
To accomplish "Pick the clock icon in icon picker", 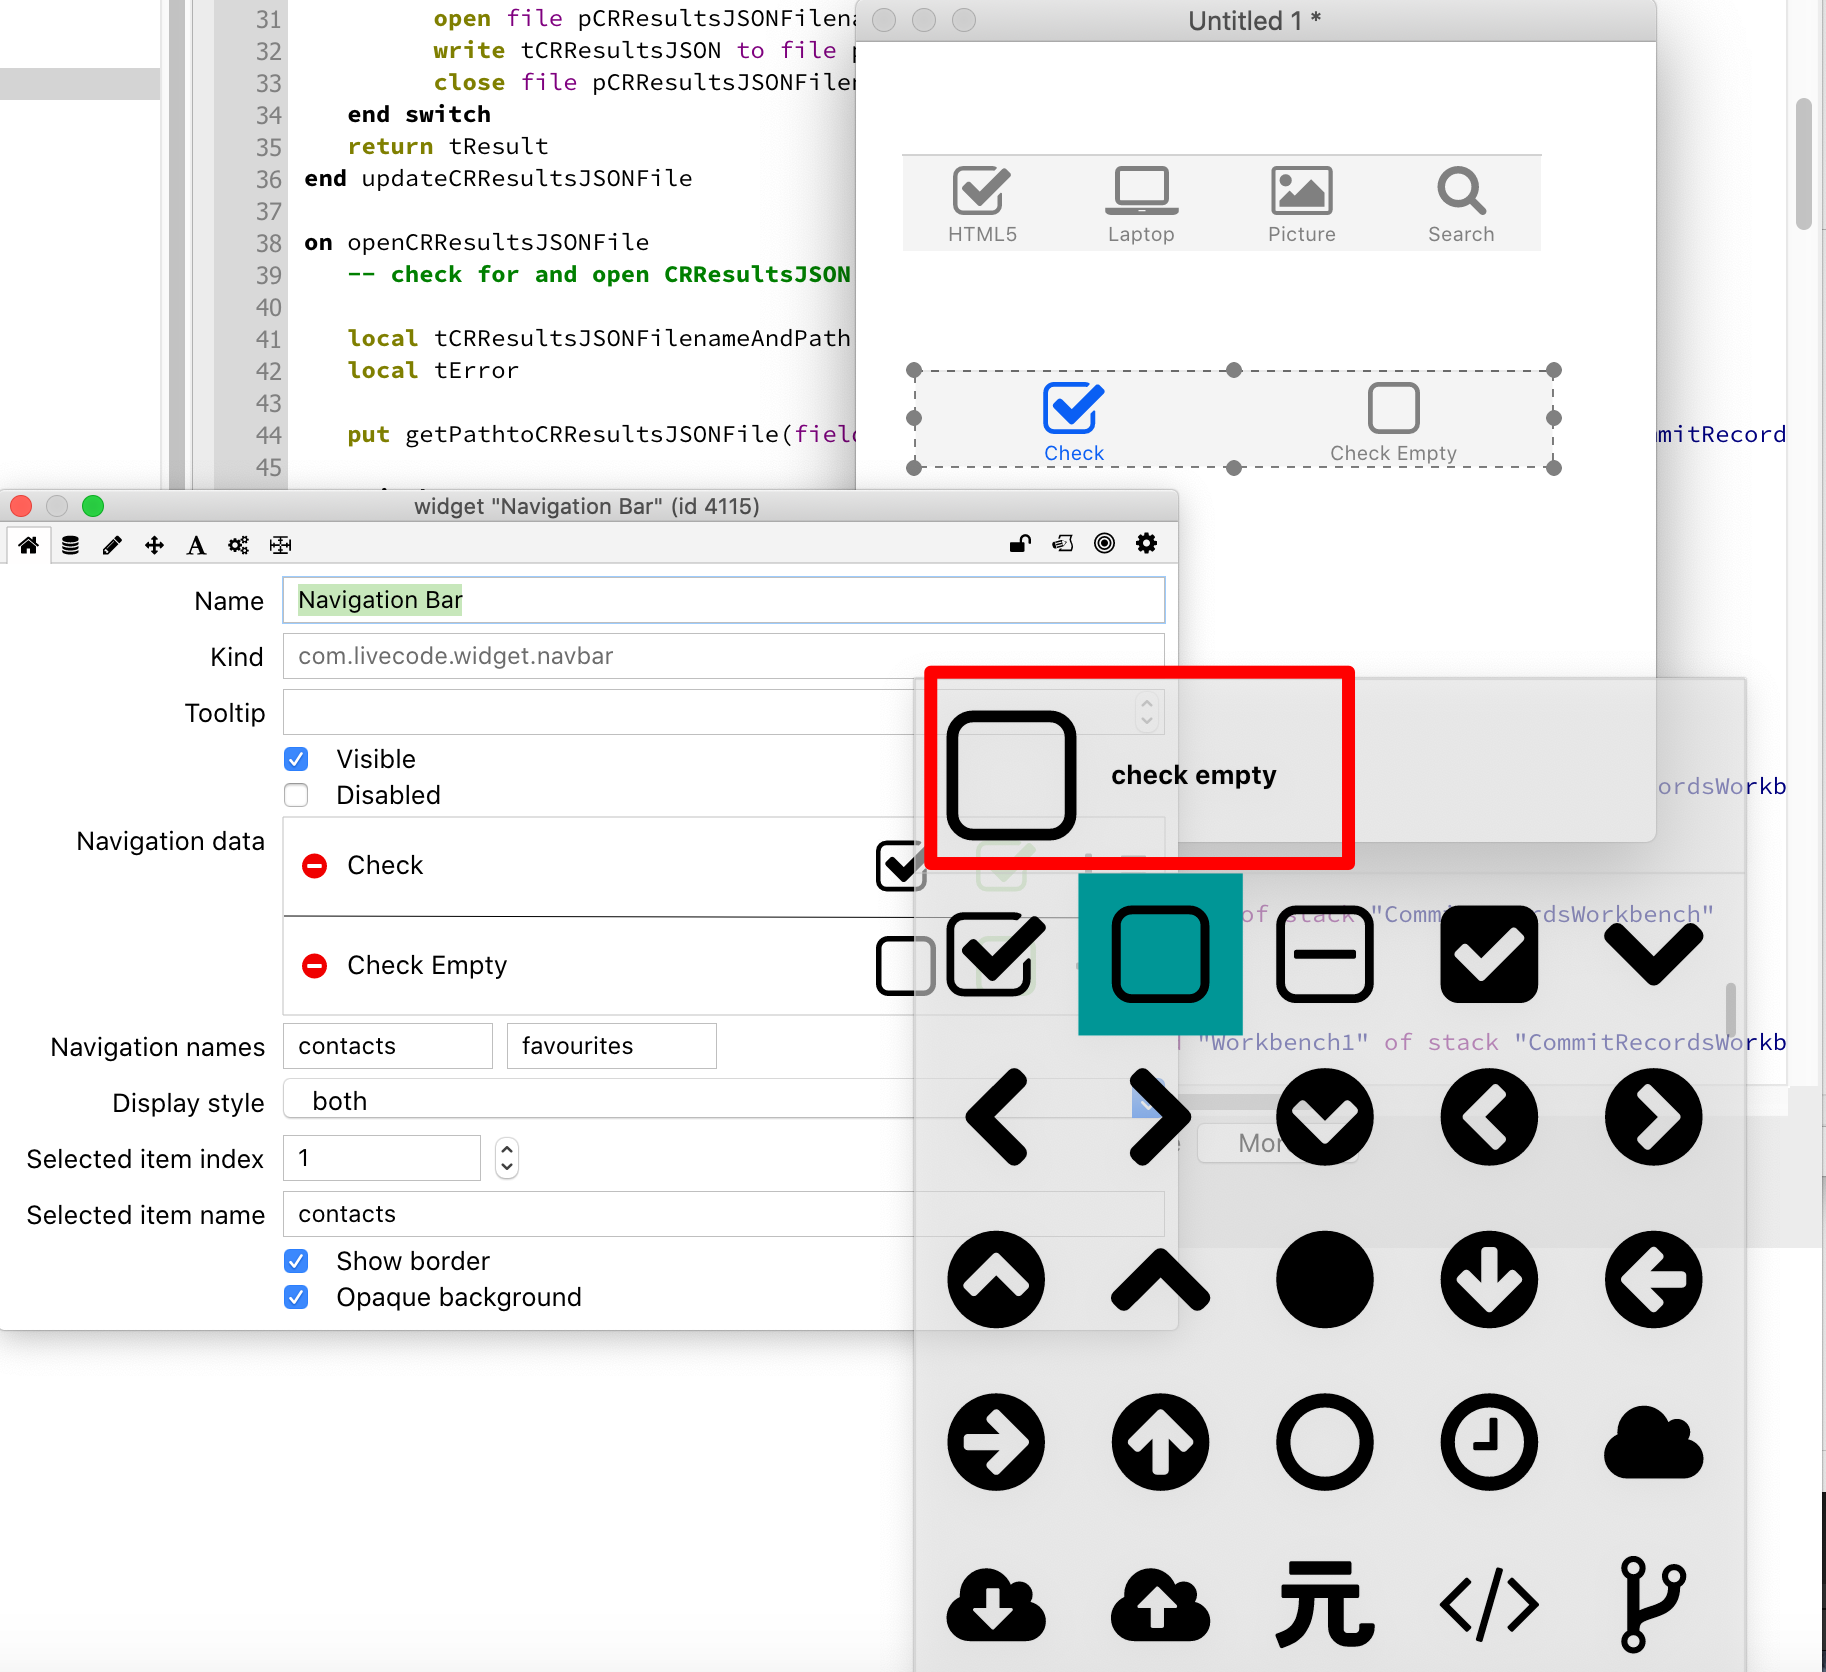I will click(1488, 1442).
